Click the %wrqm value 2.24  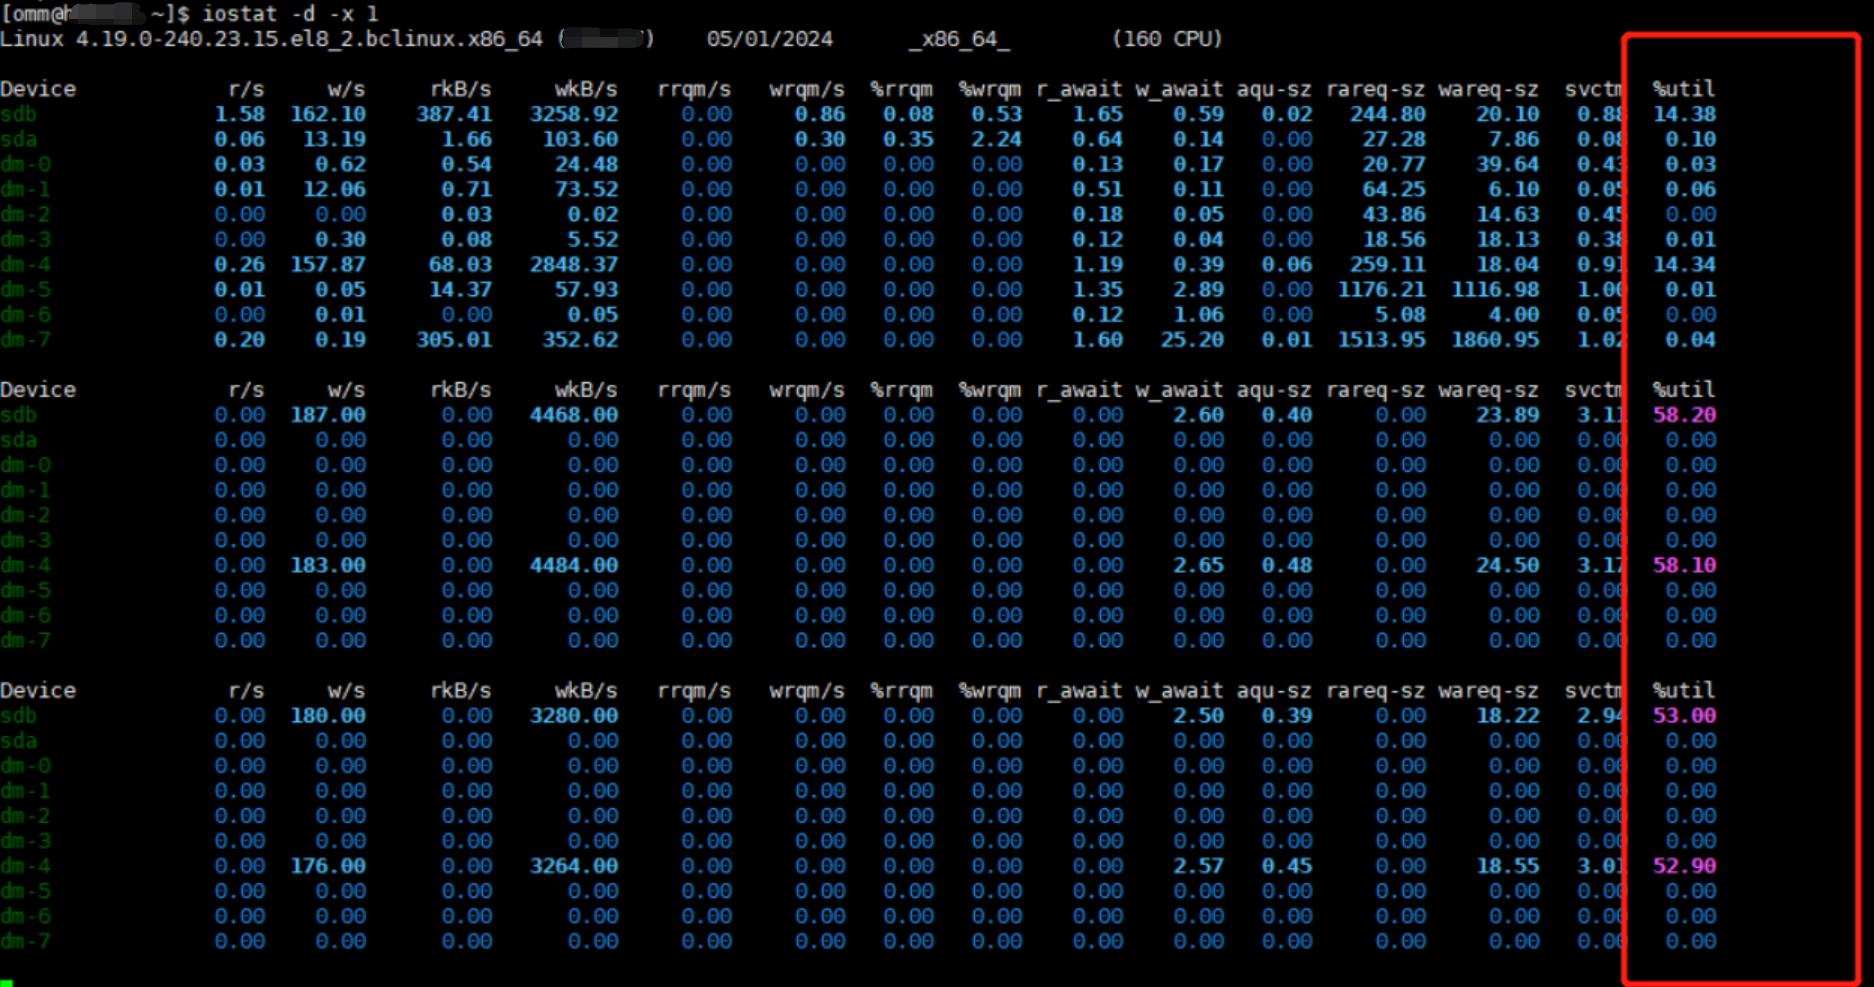pos(997,139)
